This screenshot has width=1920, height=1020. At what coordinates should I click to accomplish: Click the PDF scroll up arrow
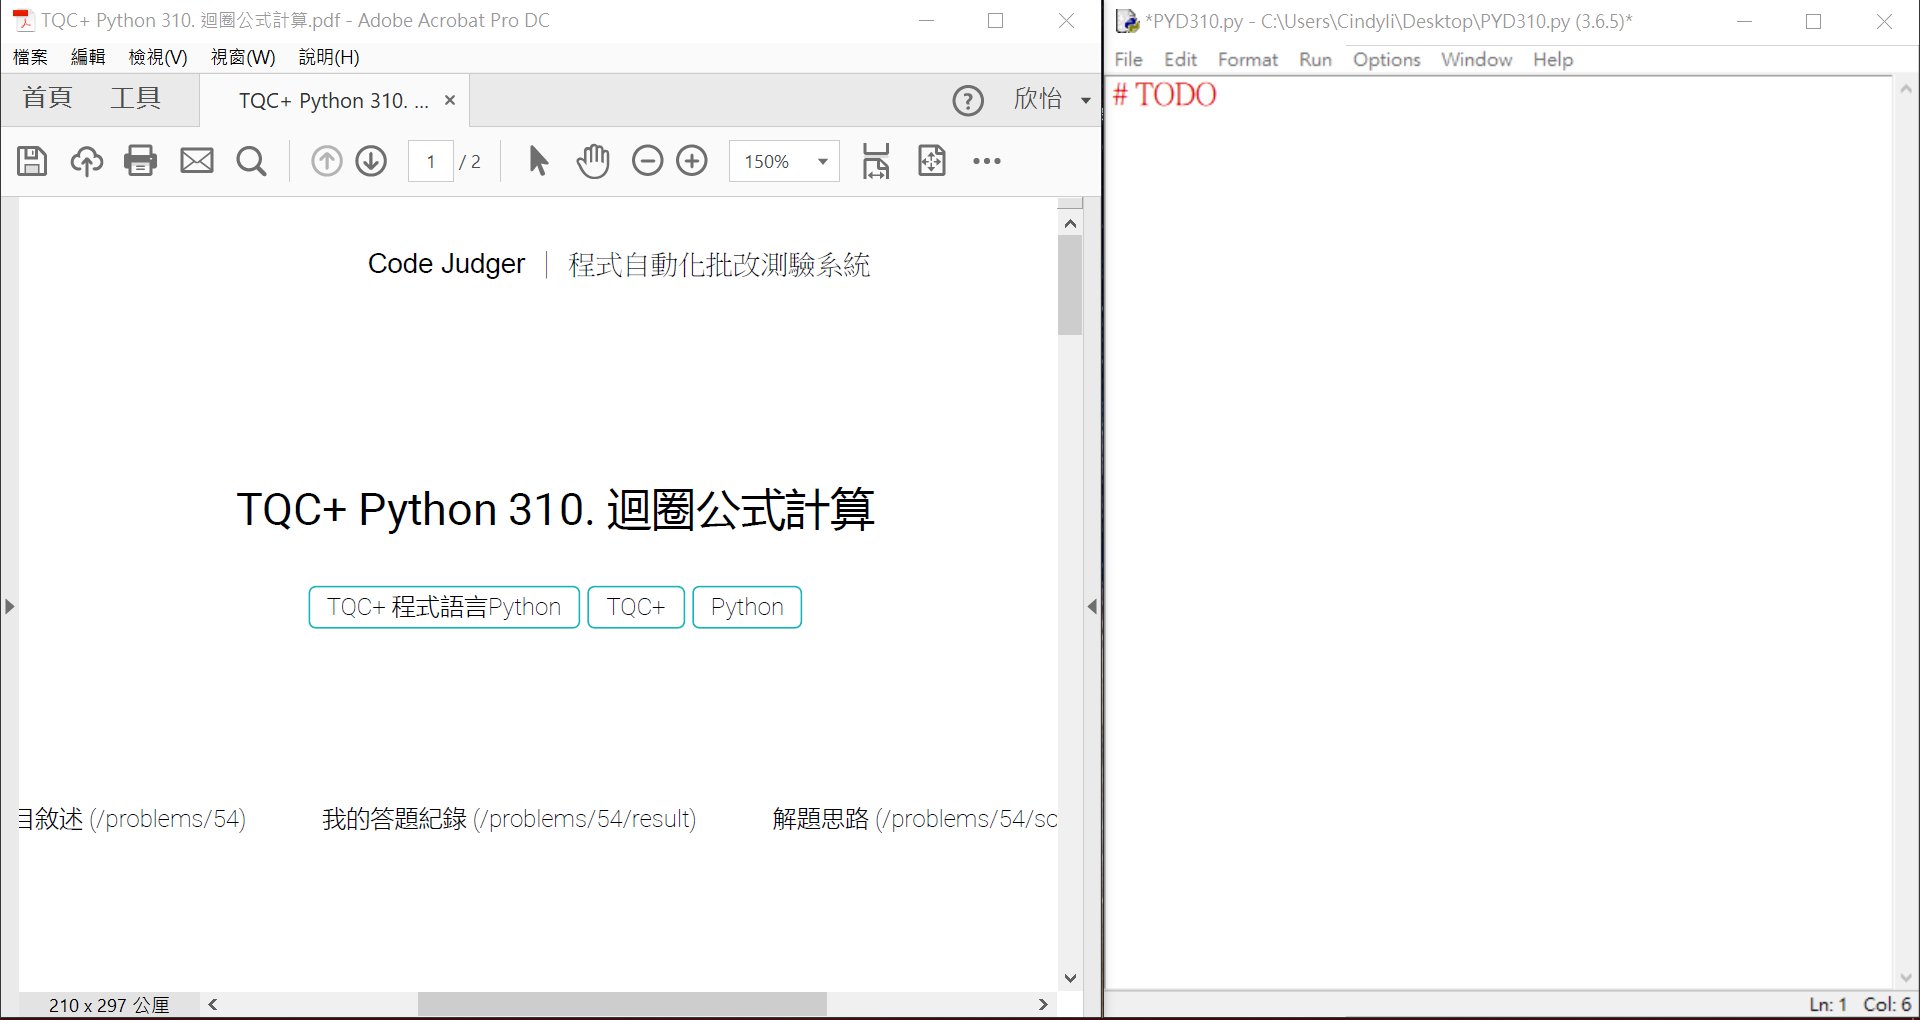click(x=1070, y=223)
